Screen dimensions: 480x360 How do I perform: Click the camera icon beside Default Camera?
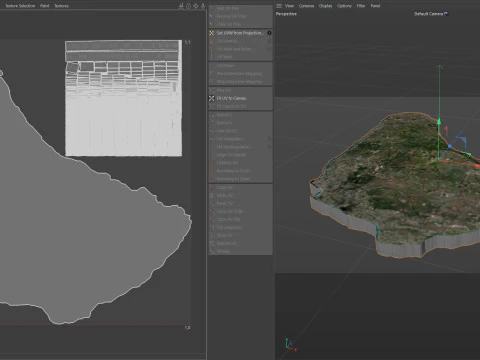coord(446,14)
